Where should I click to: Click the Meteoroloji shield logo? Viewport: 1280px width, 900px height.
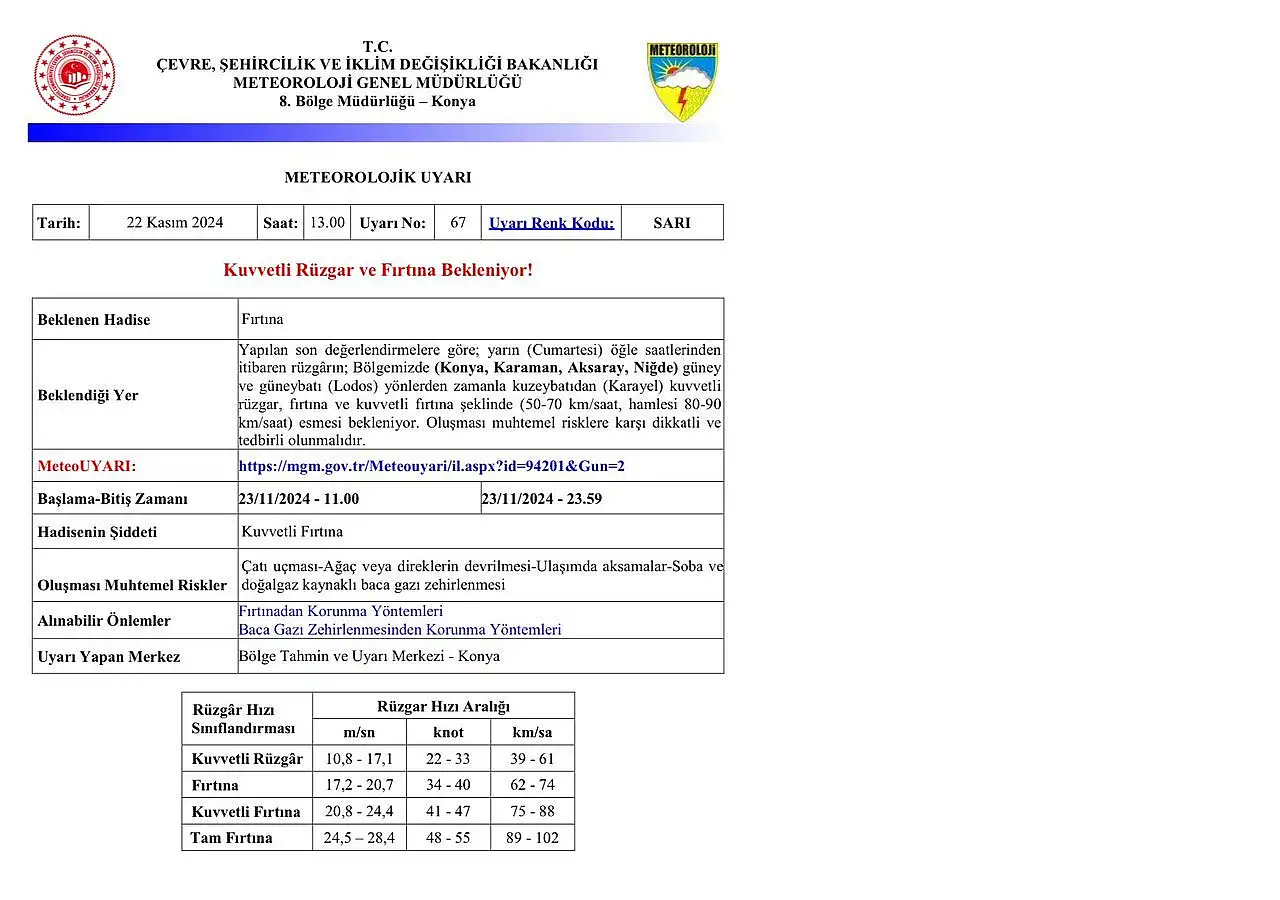(682, 80)
